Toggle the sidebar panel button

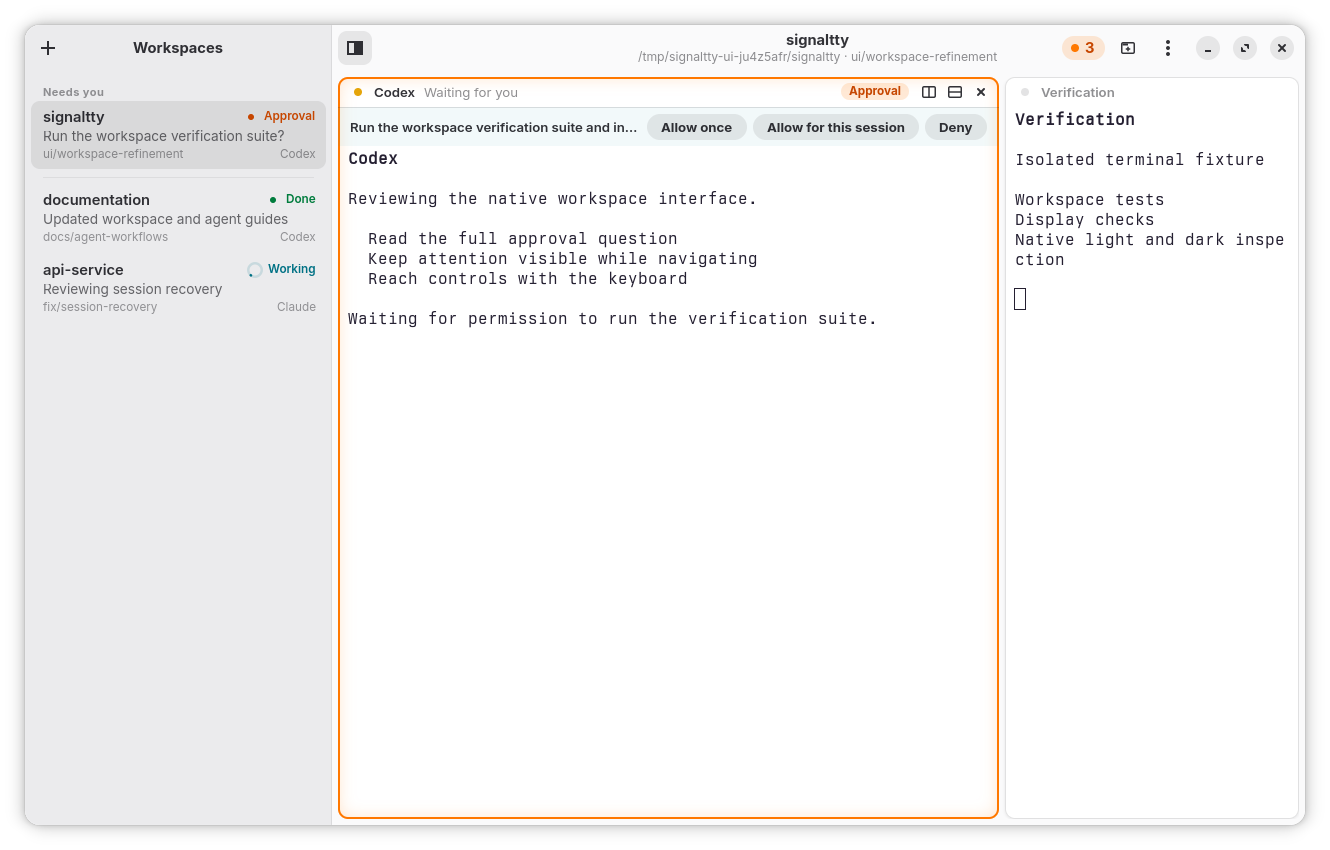[355, 48]
